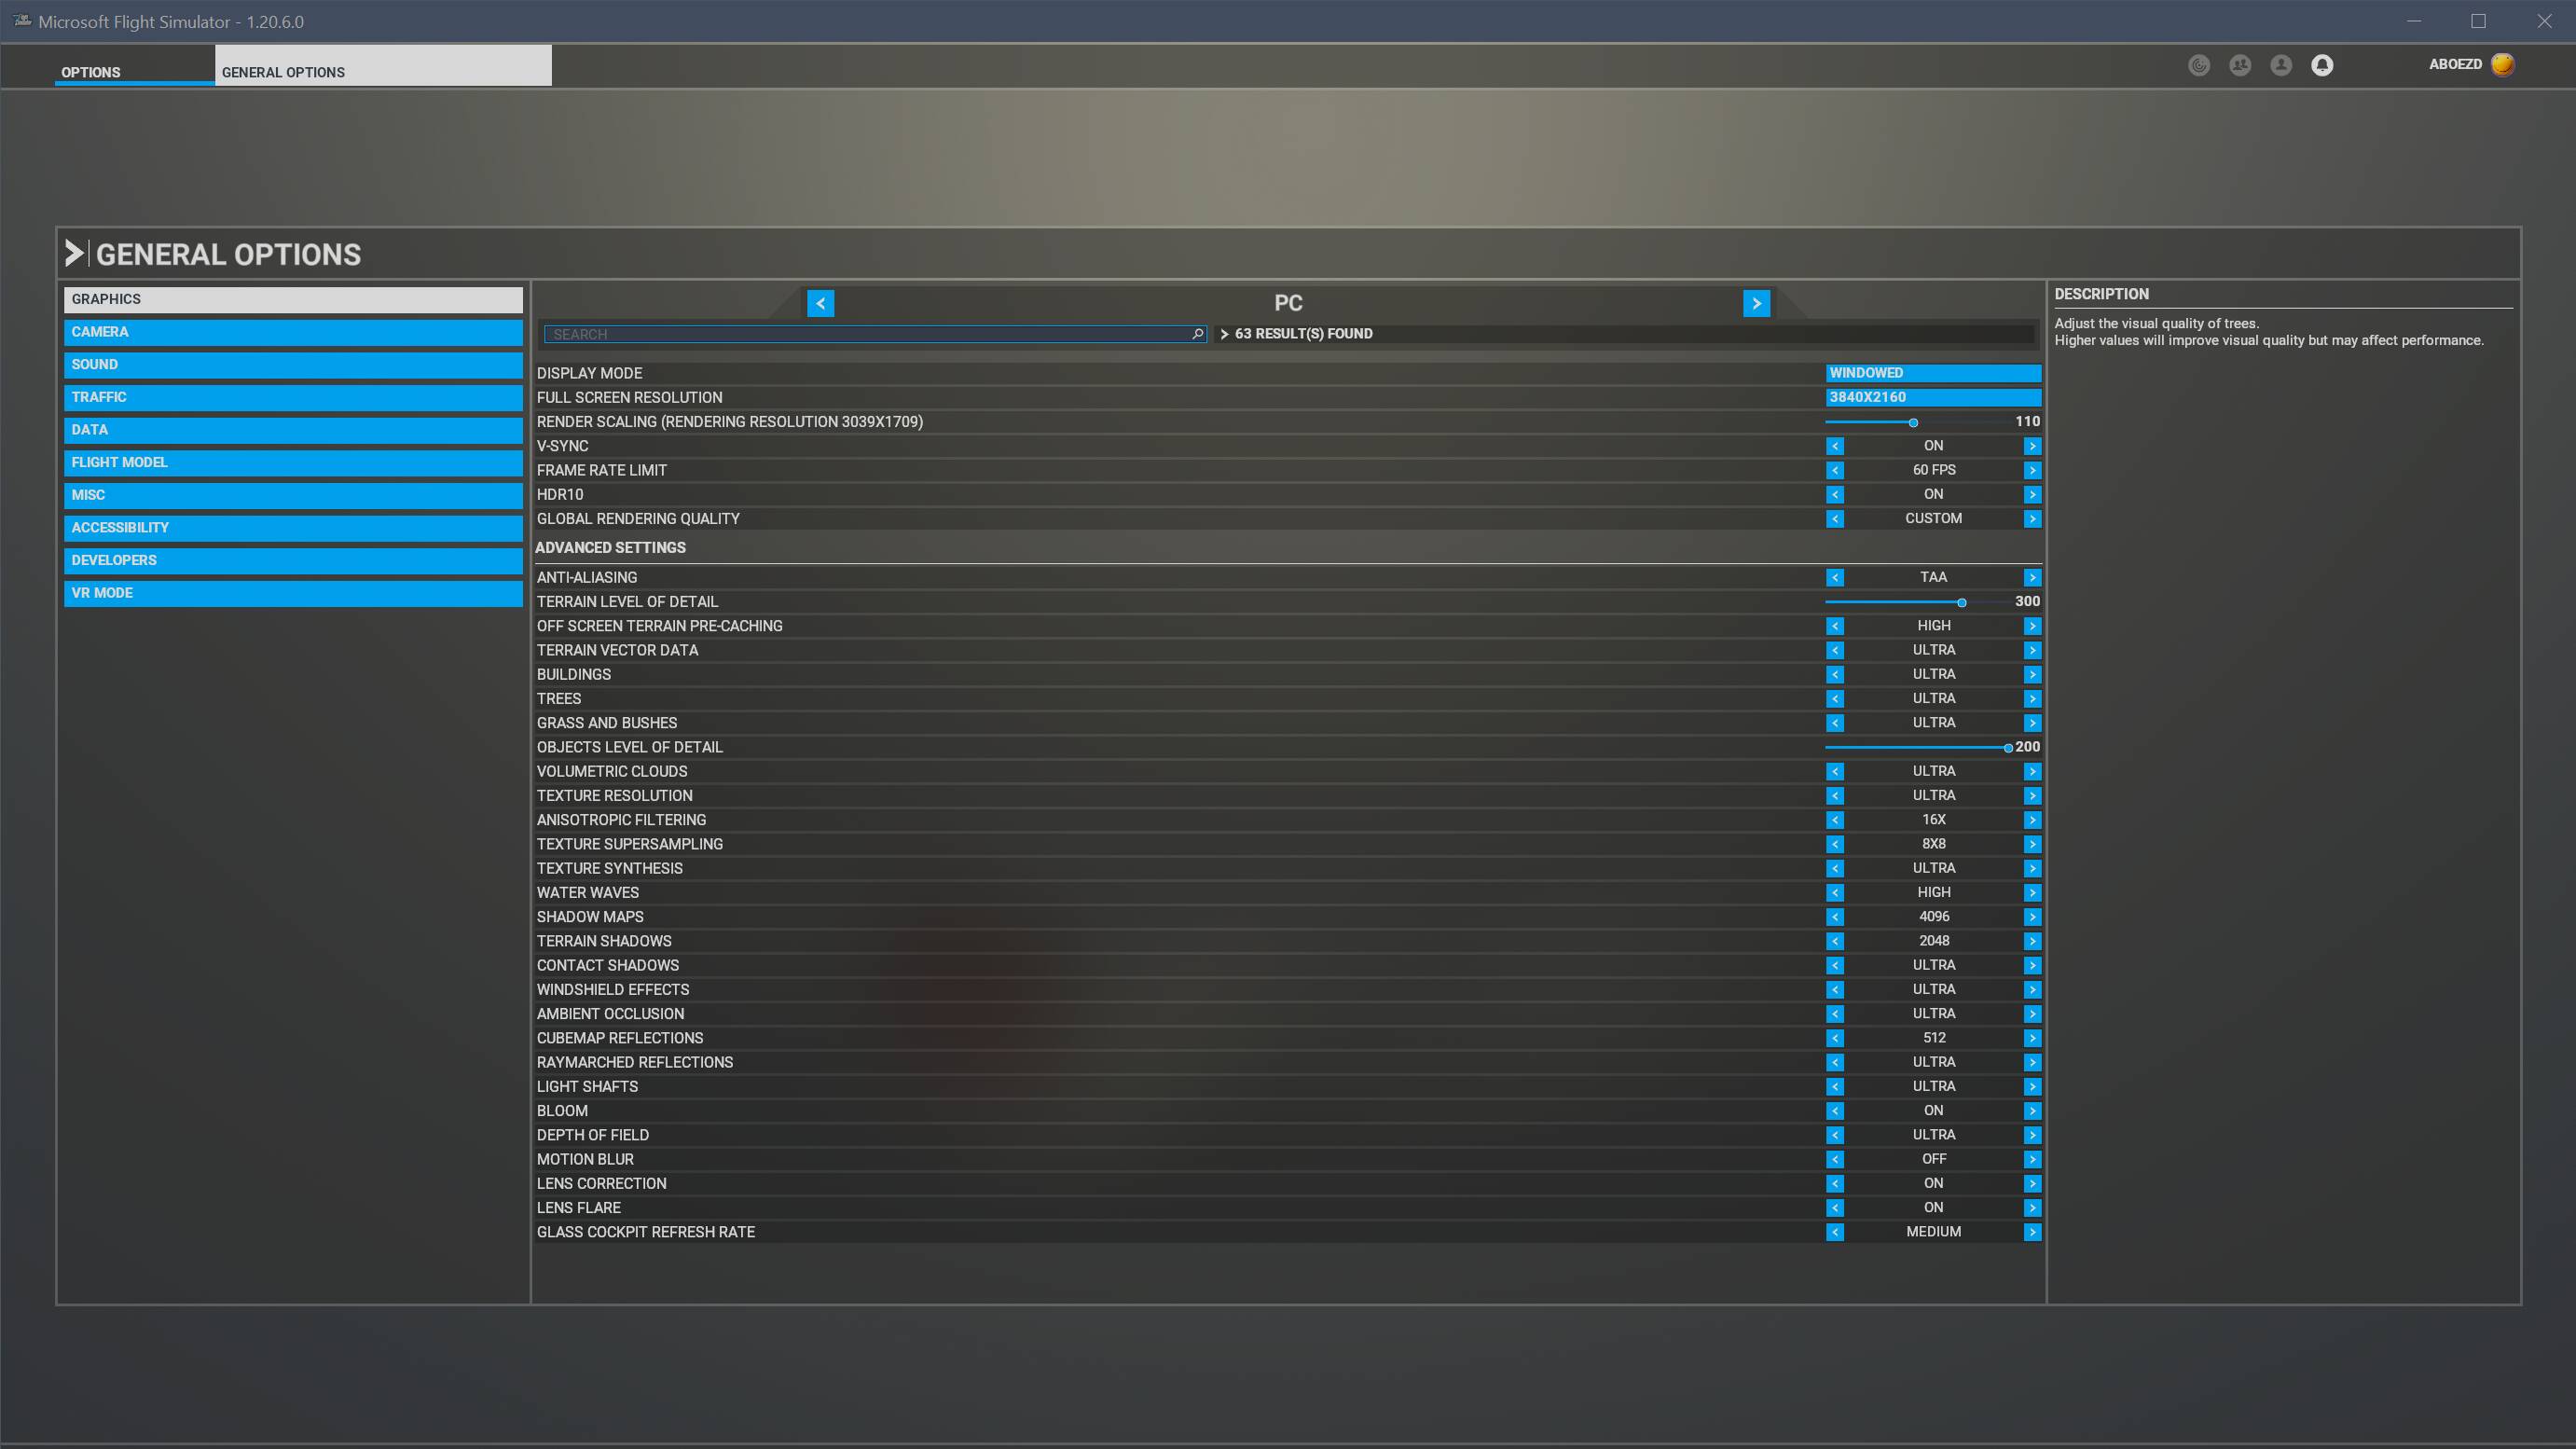Open the Accessibility section
2576x1449 pixels.
pos(293,528)
